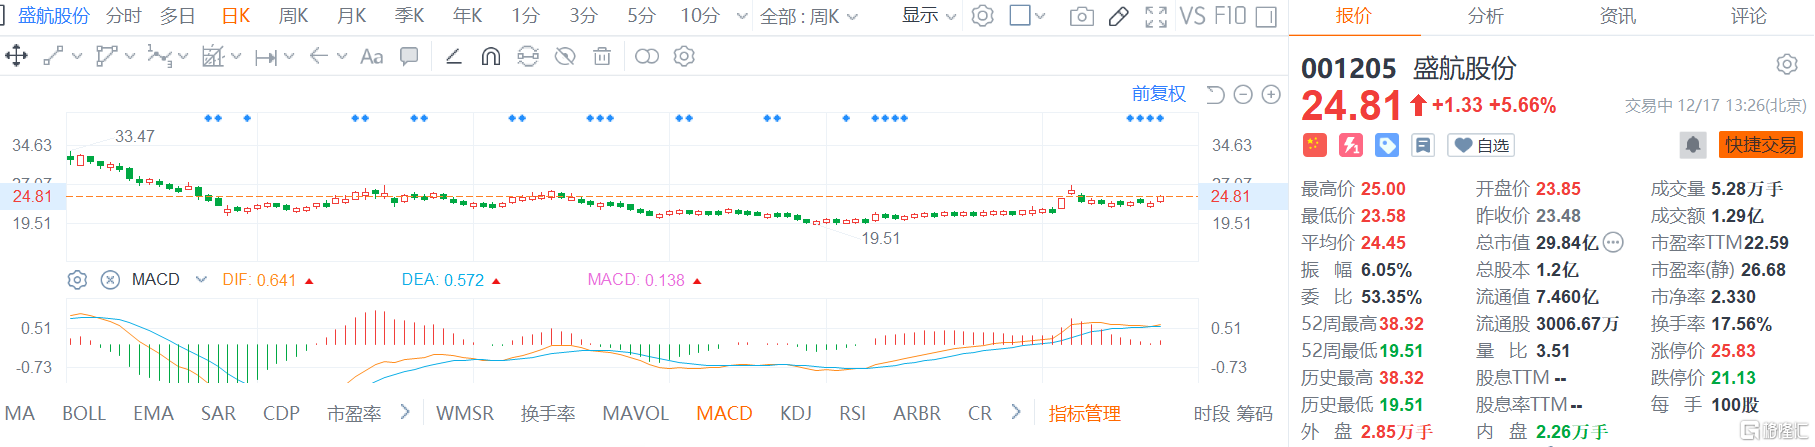
Task: Set price alert with bell icon
Action: [1693, 145]
